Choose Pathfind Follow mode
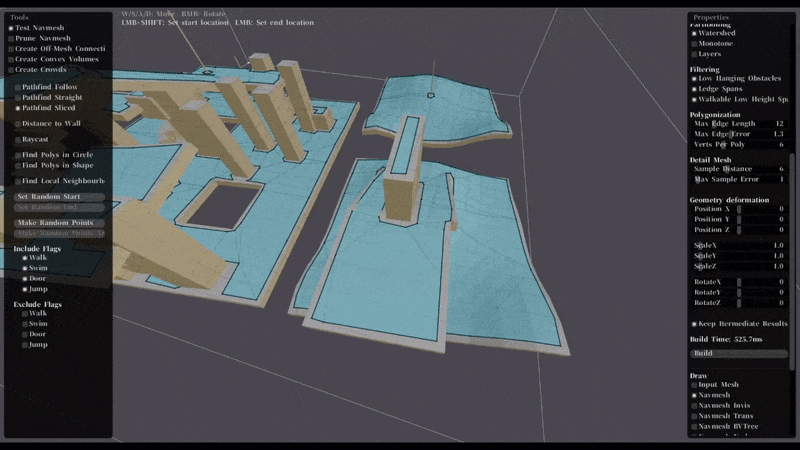This screenshot has height=450, width=800. coord(47,87)
